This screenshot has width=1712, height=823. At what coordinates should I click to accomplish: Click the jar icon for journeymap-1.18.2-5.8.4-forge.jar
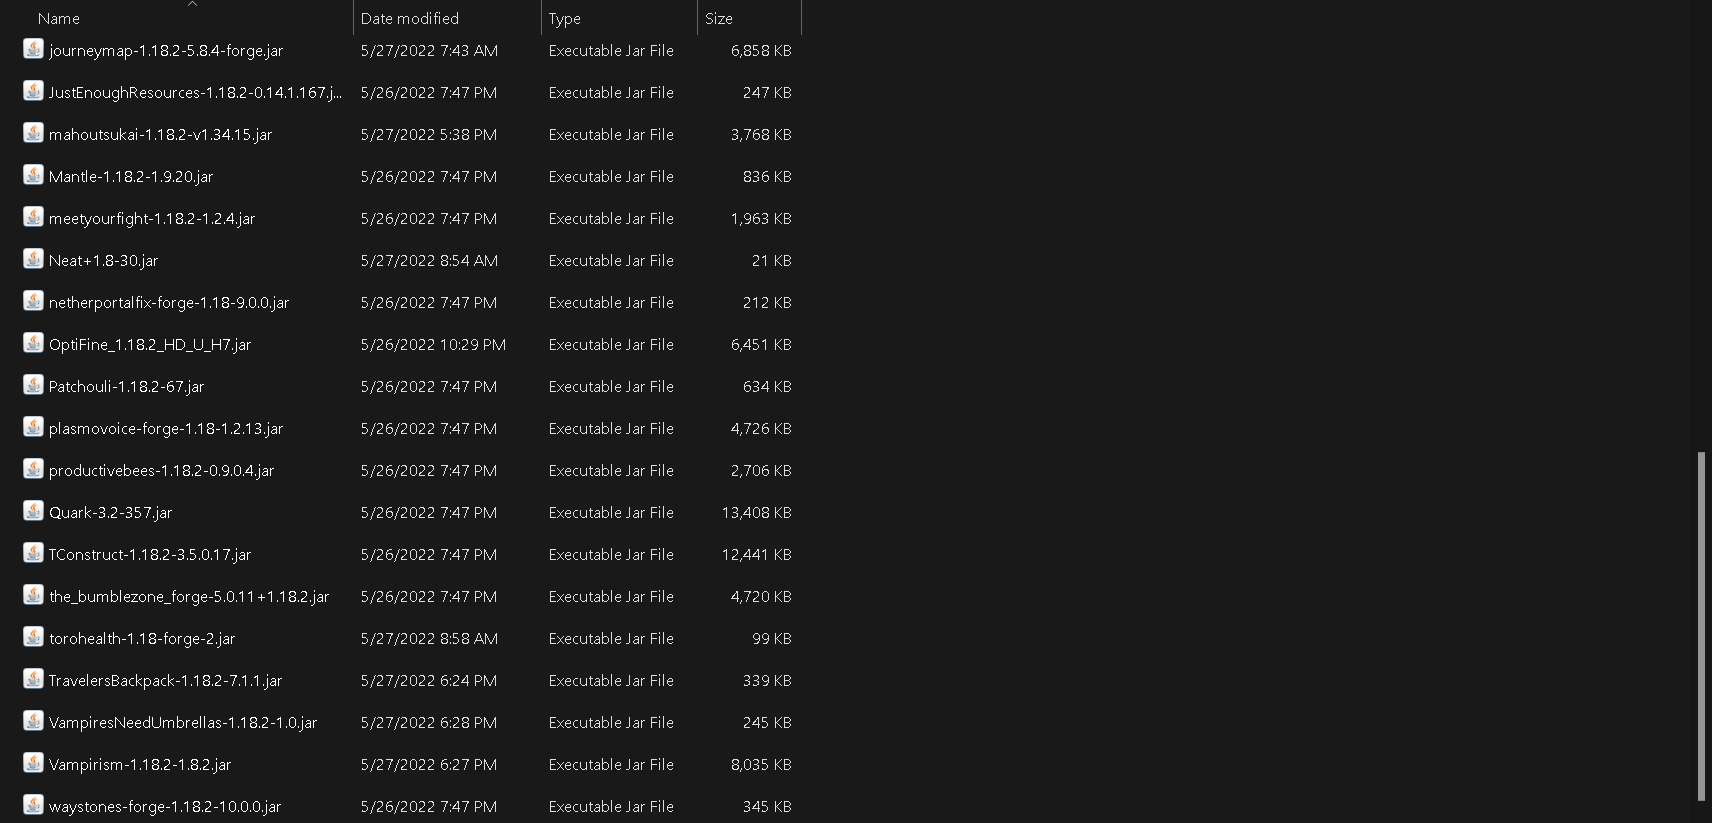[33, 49]
